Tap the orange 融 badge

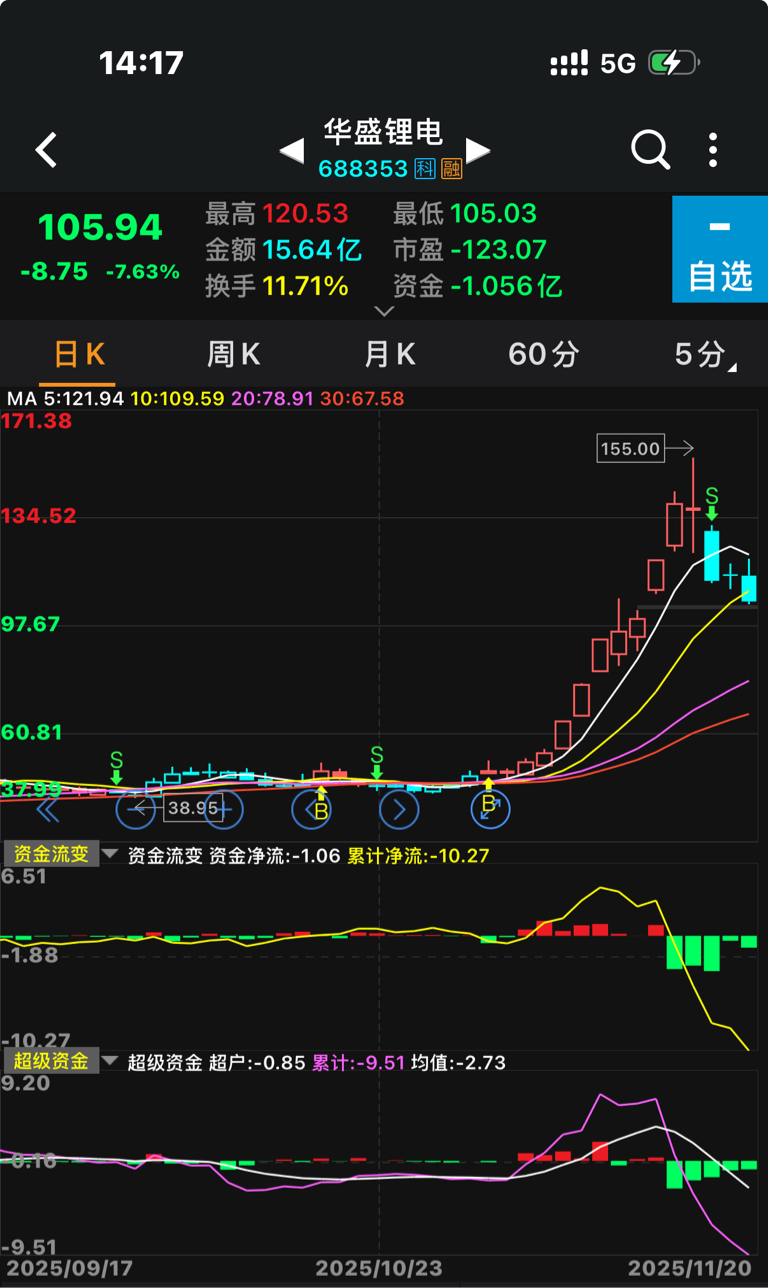coord(451,169)
